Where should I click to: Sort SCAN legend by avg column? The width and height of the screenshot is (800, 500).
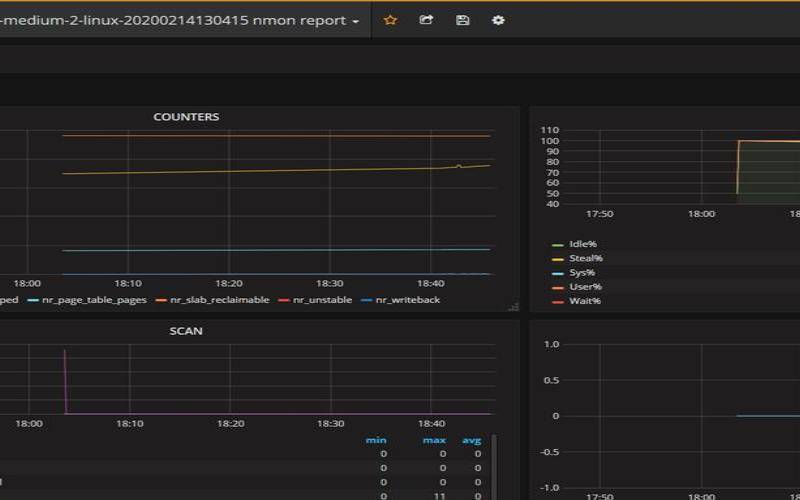coord(471,440)
